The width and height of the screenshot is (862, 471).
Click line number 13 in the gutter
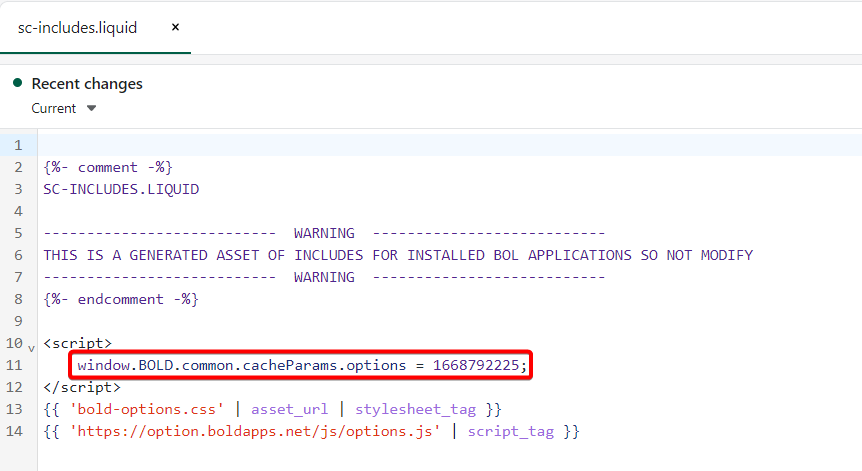coord(14,409)
